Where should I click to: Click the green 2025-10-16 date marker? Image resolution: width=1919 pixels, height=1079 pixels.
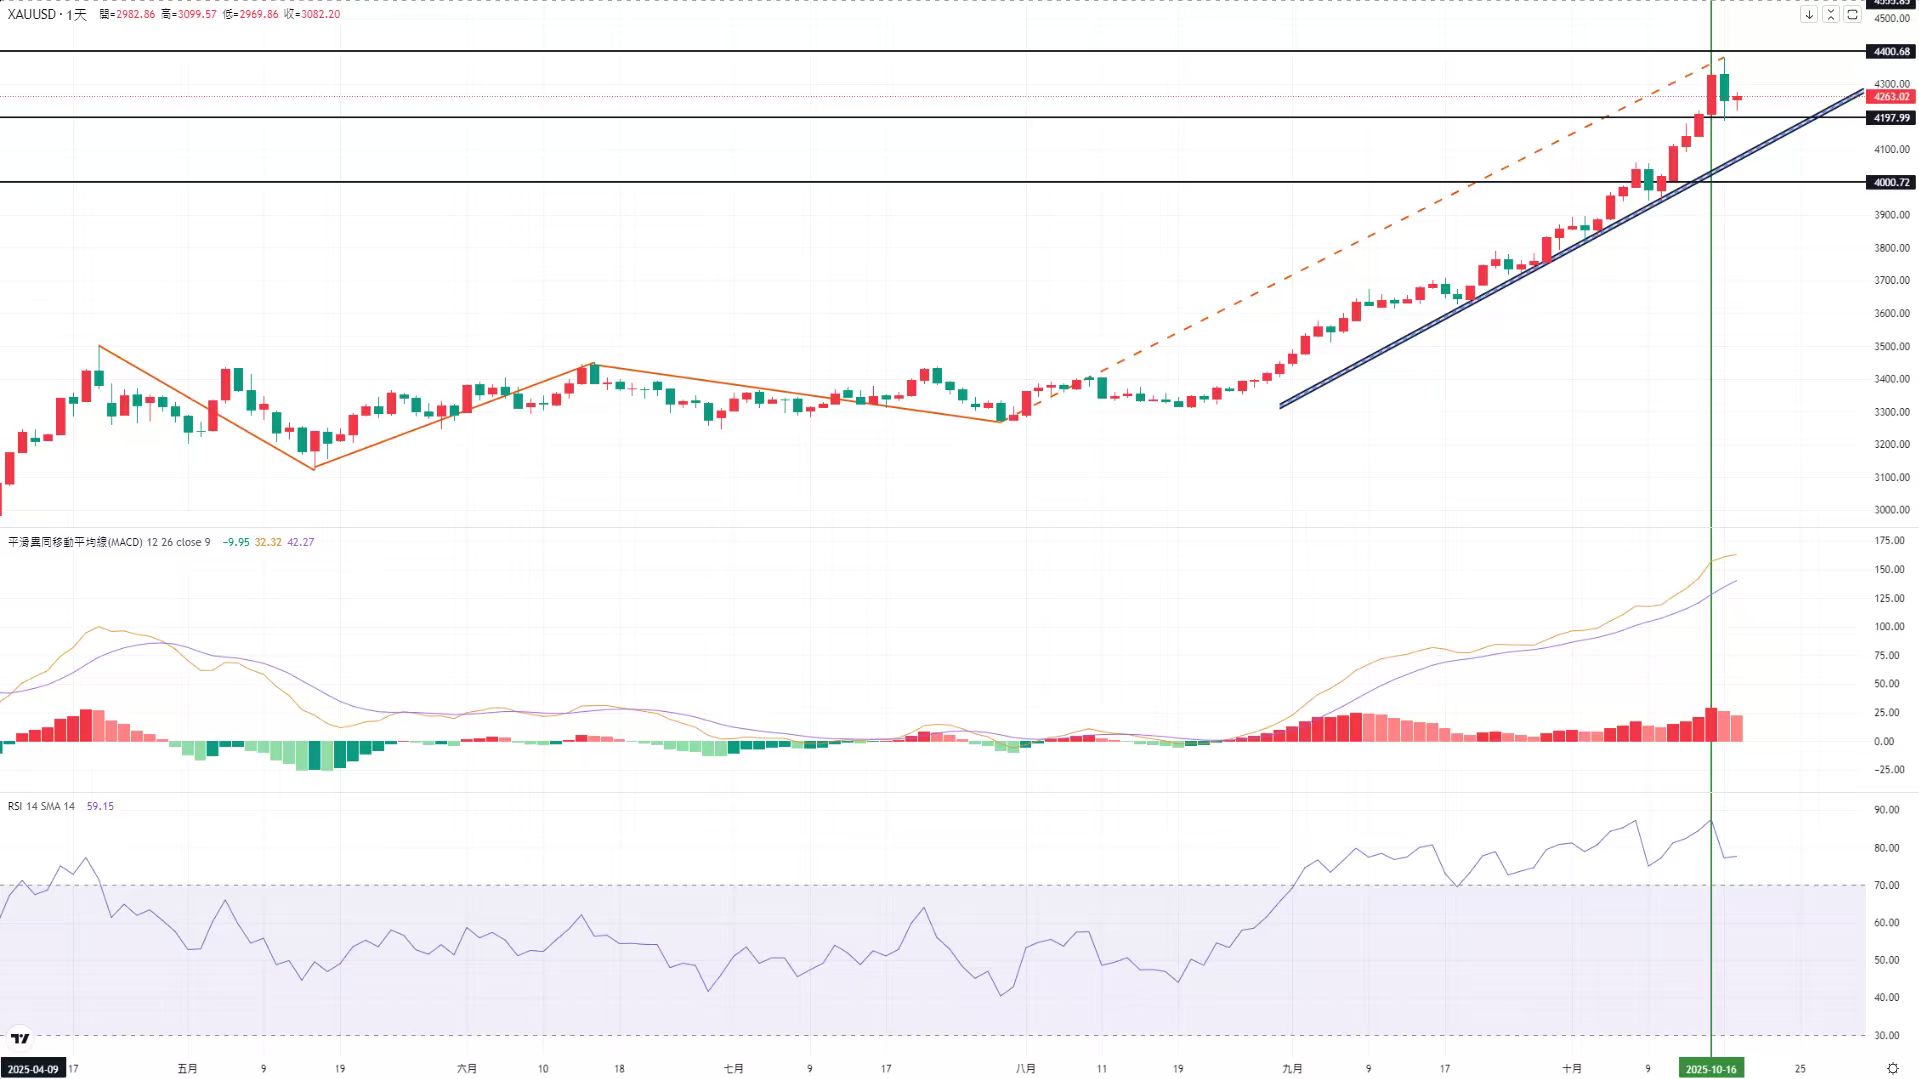(1711, 1069)
